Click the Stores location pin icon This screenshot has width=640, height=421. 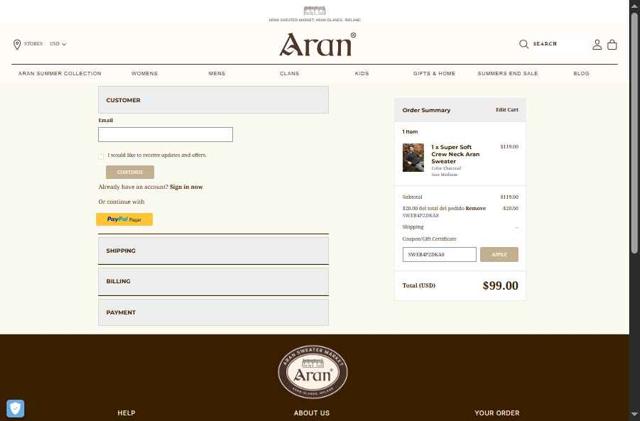(17, 44)
